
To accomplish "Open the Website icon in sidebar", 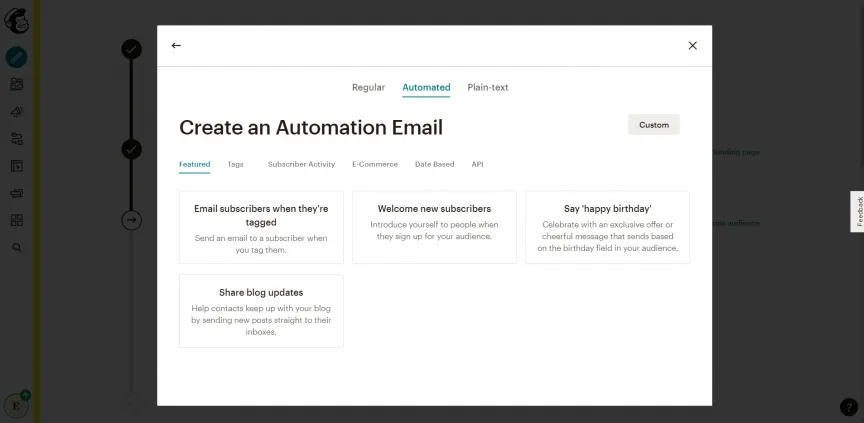I will click(17, 166).
